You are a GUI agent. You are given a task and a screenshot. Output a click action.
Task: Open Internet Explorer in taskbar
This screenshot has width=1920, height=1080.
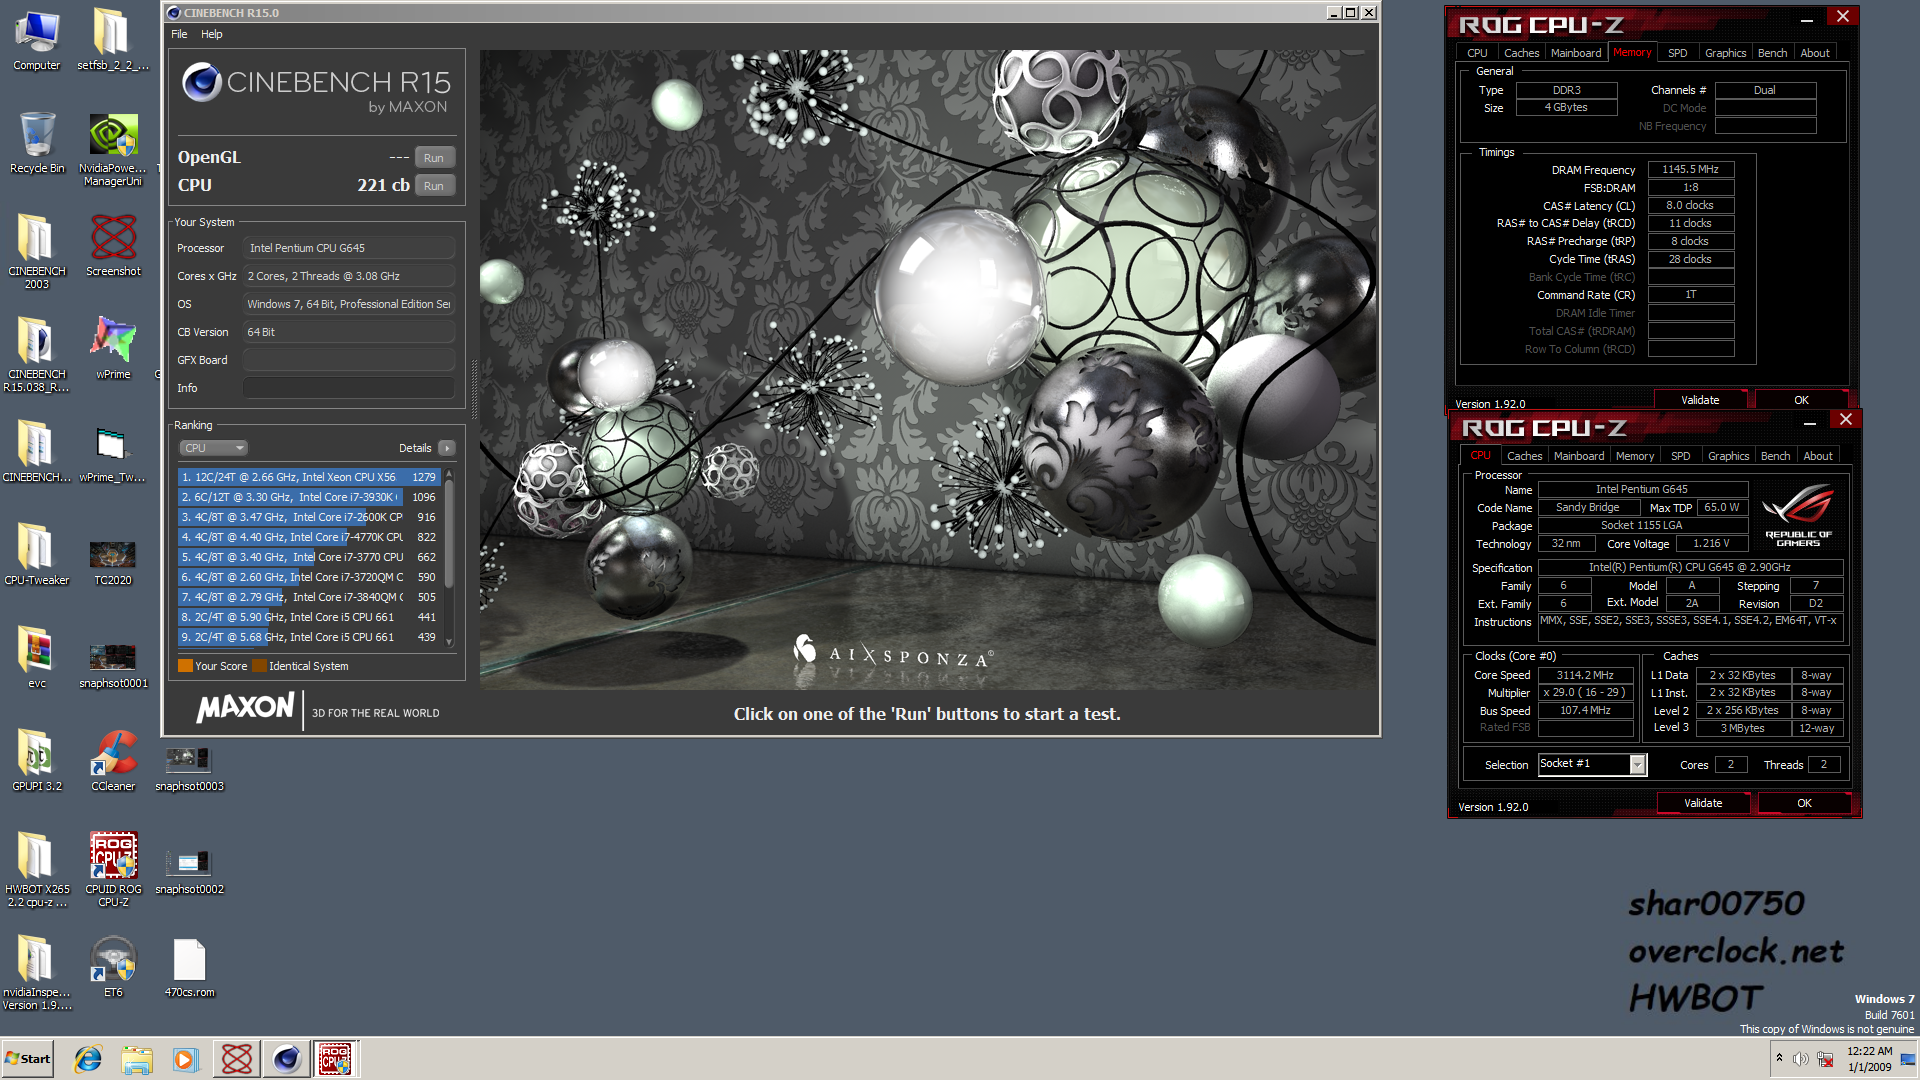click(88, 1059)
